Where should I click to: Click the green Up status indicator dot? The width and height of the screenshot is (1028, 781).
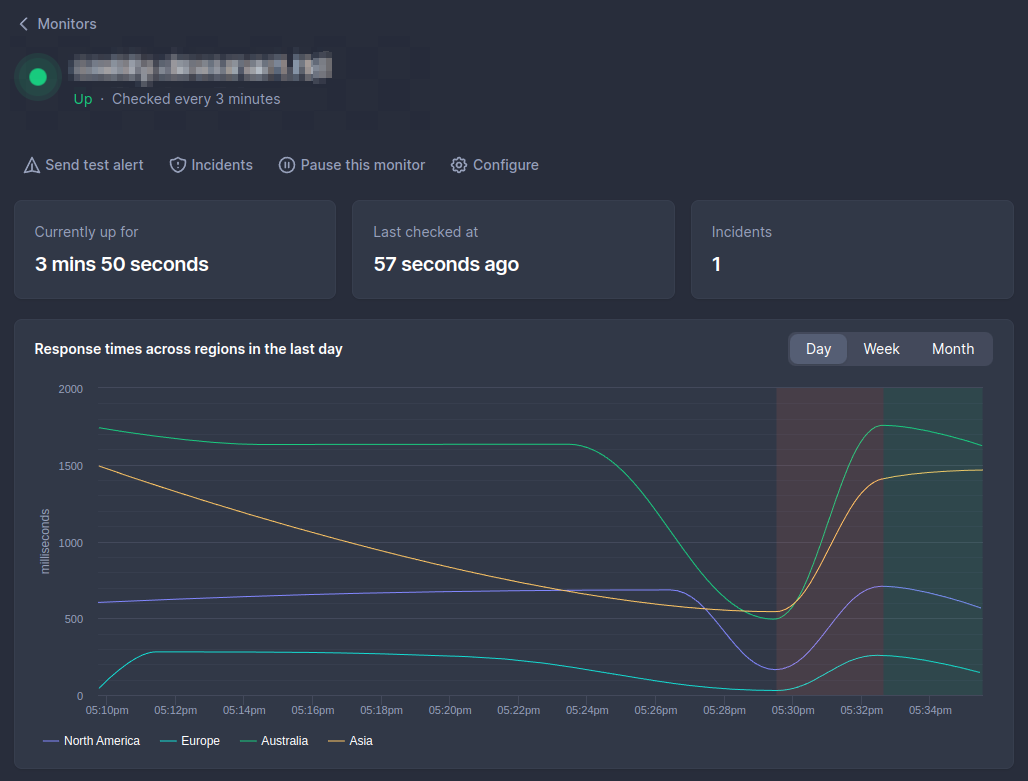pyautogui.click(x=38, y=77)
